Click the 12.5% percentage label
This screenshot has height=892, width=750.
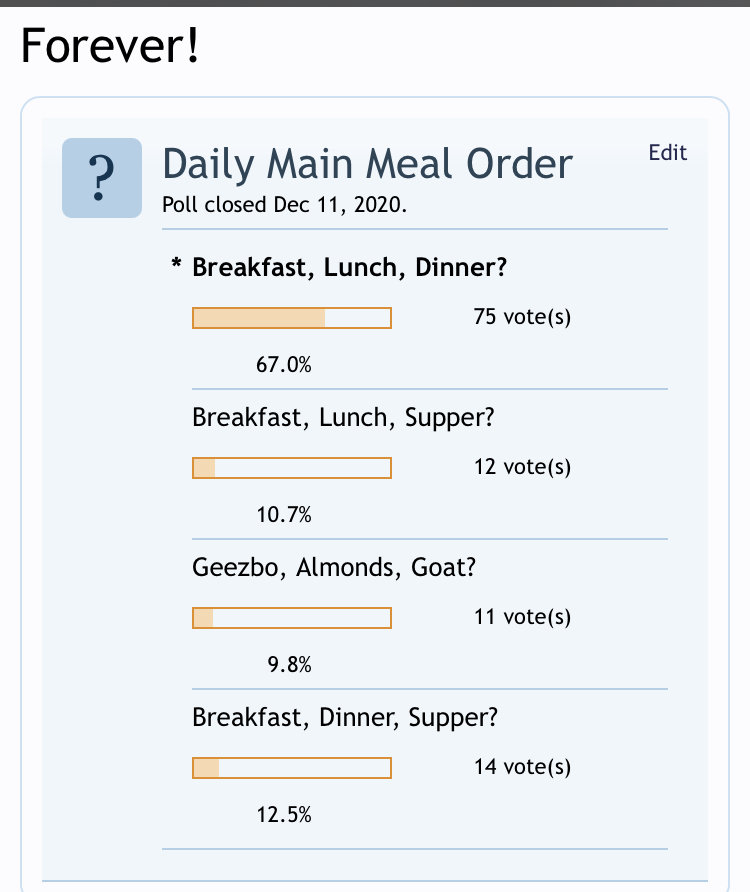[x=283, y=815]
